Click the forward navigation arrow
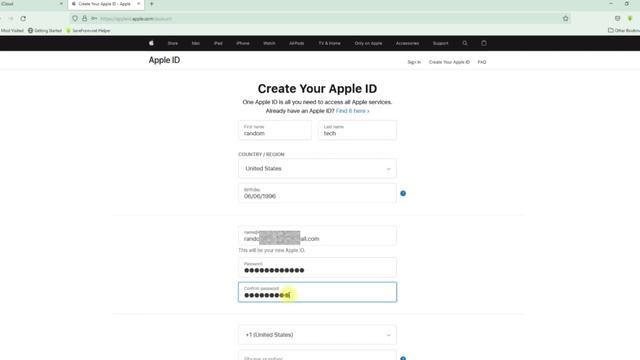 [x=11, y=18]
